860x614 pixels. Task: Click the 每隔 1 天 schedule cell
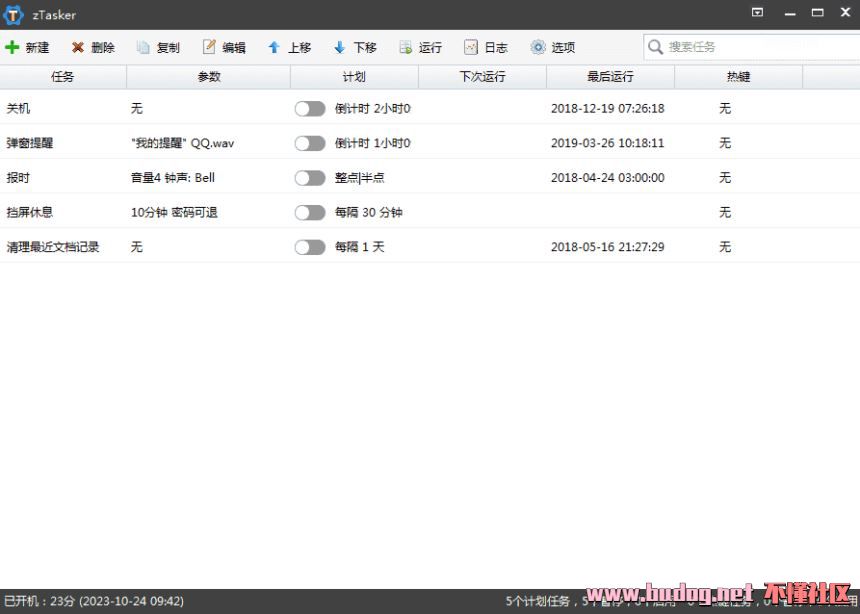(360, 247)
